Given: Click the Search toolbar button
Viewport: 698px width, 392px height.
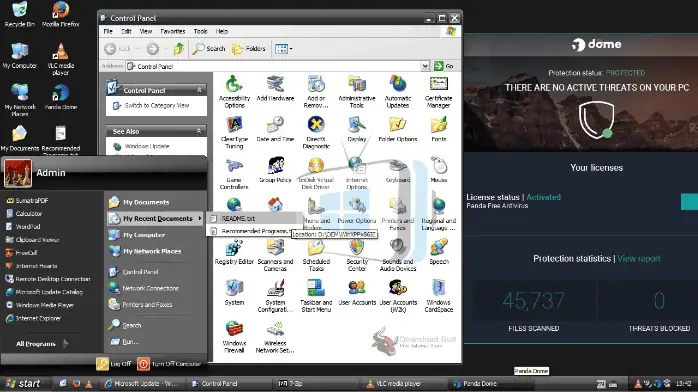Looking at the screenshot, I should coord(209,48).
